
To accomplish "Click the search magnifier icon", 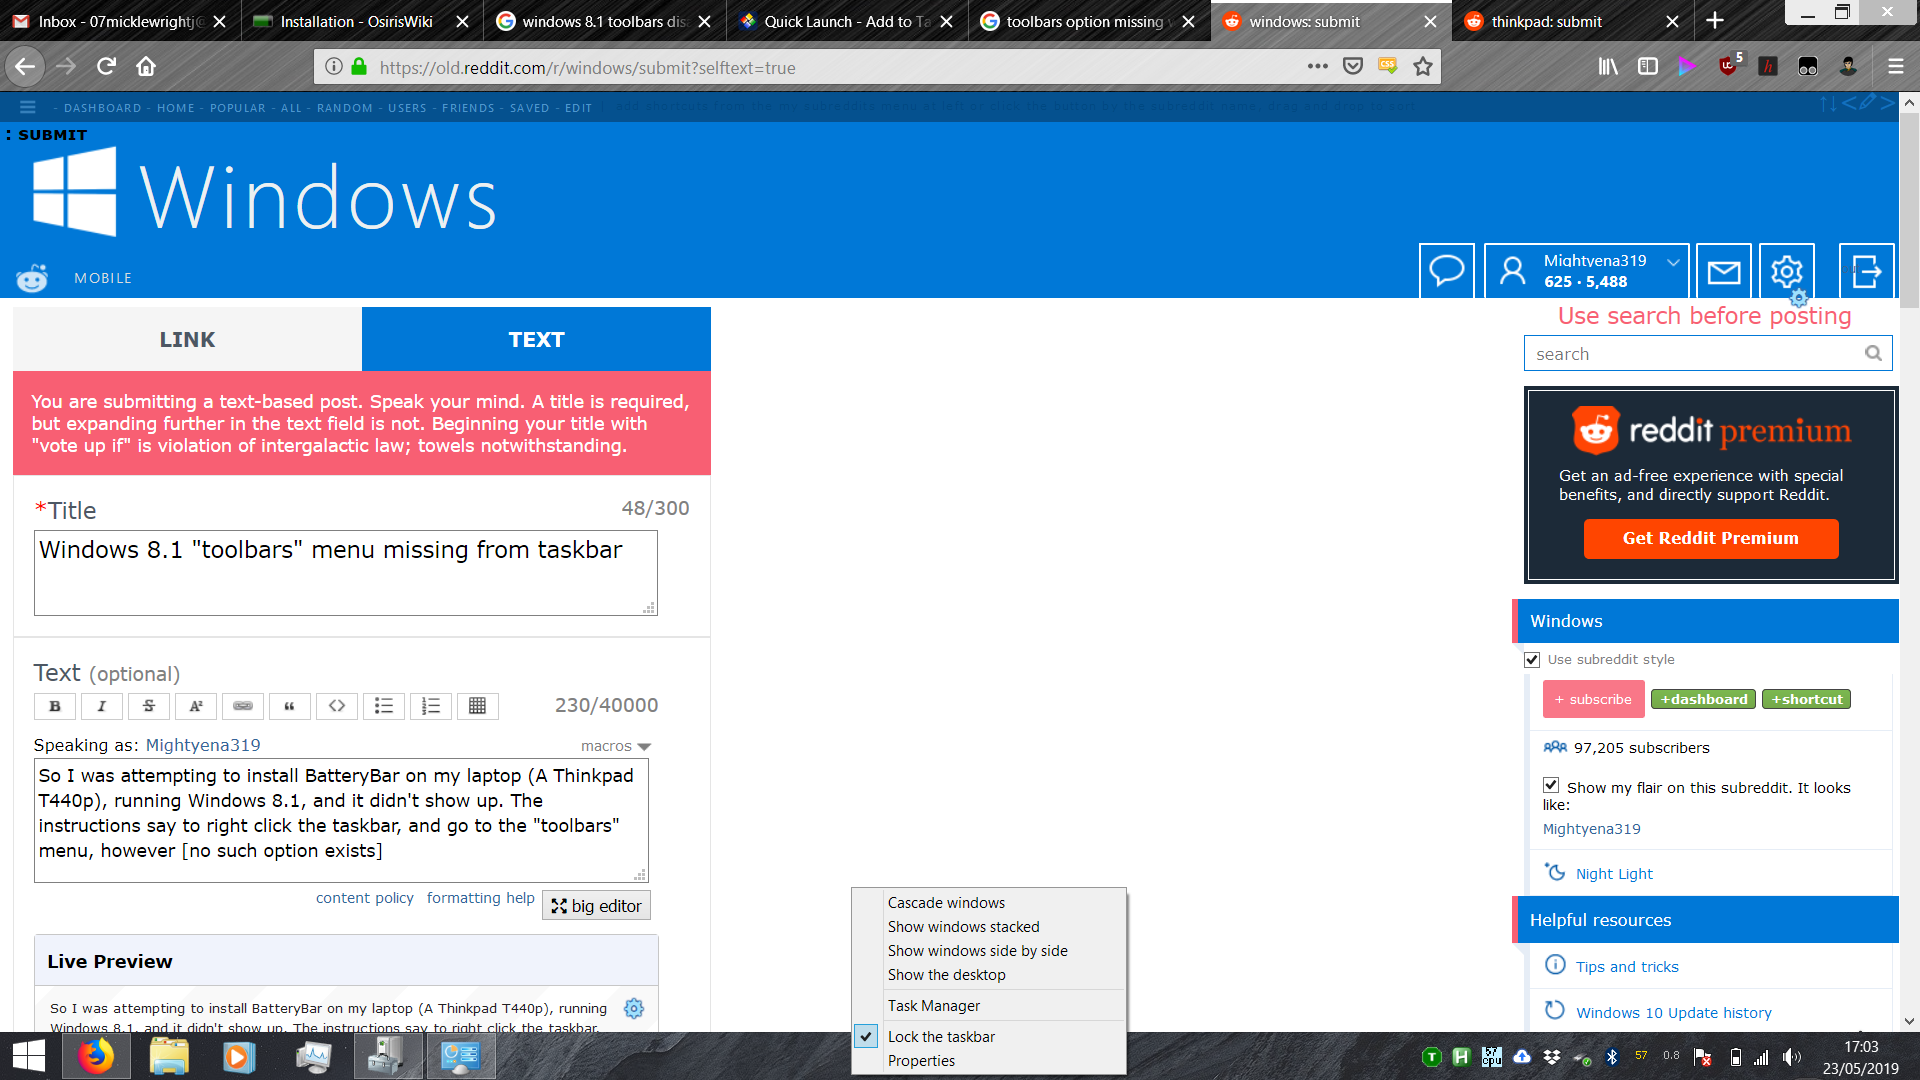I will click(x=1873, y=353).
